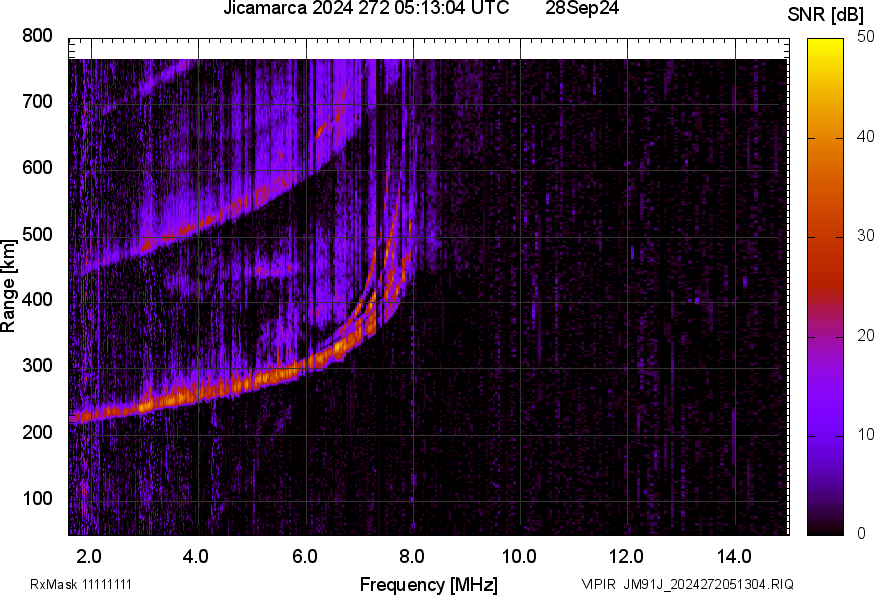Click the Jicamarca timestamp title text
This screenshot has height=595, width=874.
373,9
